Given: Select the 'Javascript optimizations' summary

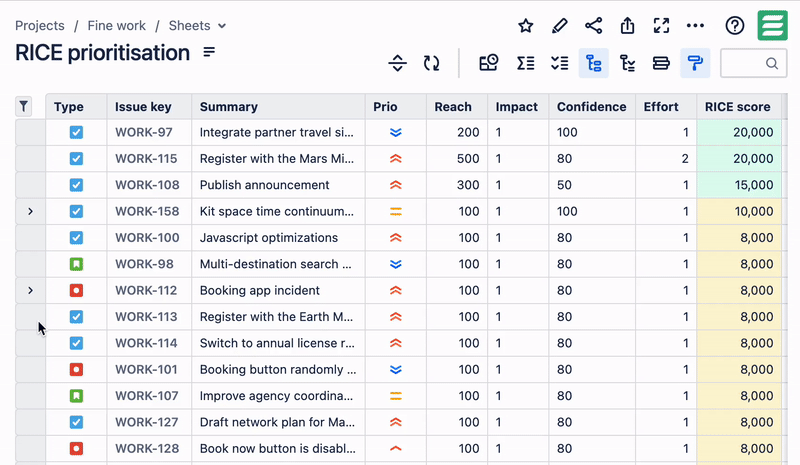Looking at the screenshot, I should [269, 238].
